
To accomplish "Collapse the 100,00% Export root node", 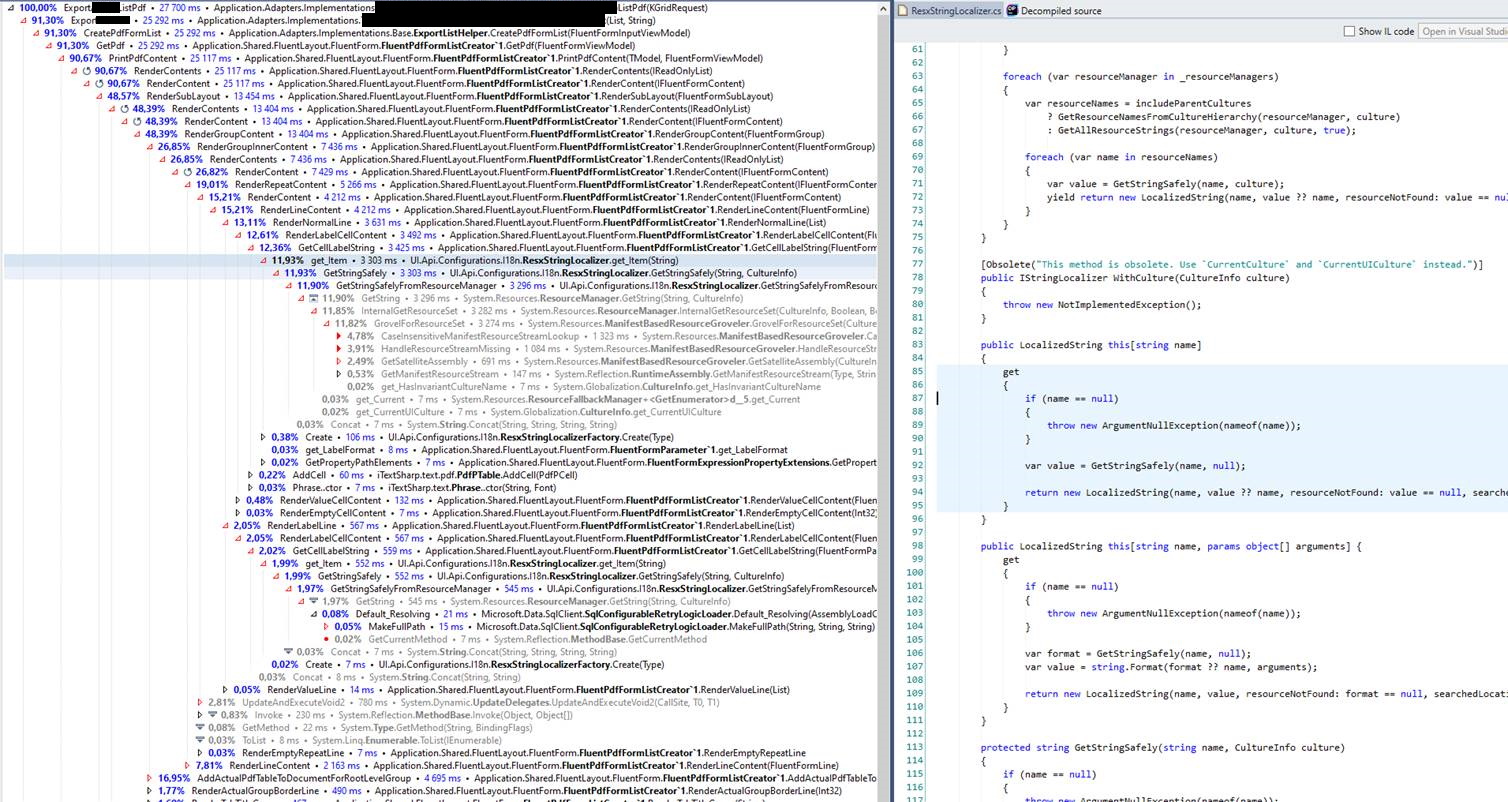I will [x=11, y=8].
